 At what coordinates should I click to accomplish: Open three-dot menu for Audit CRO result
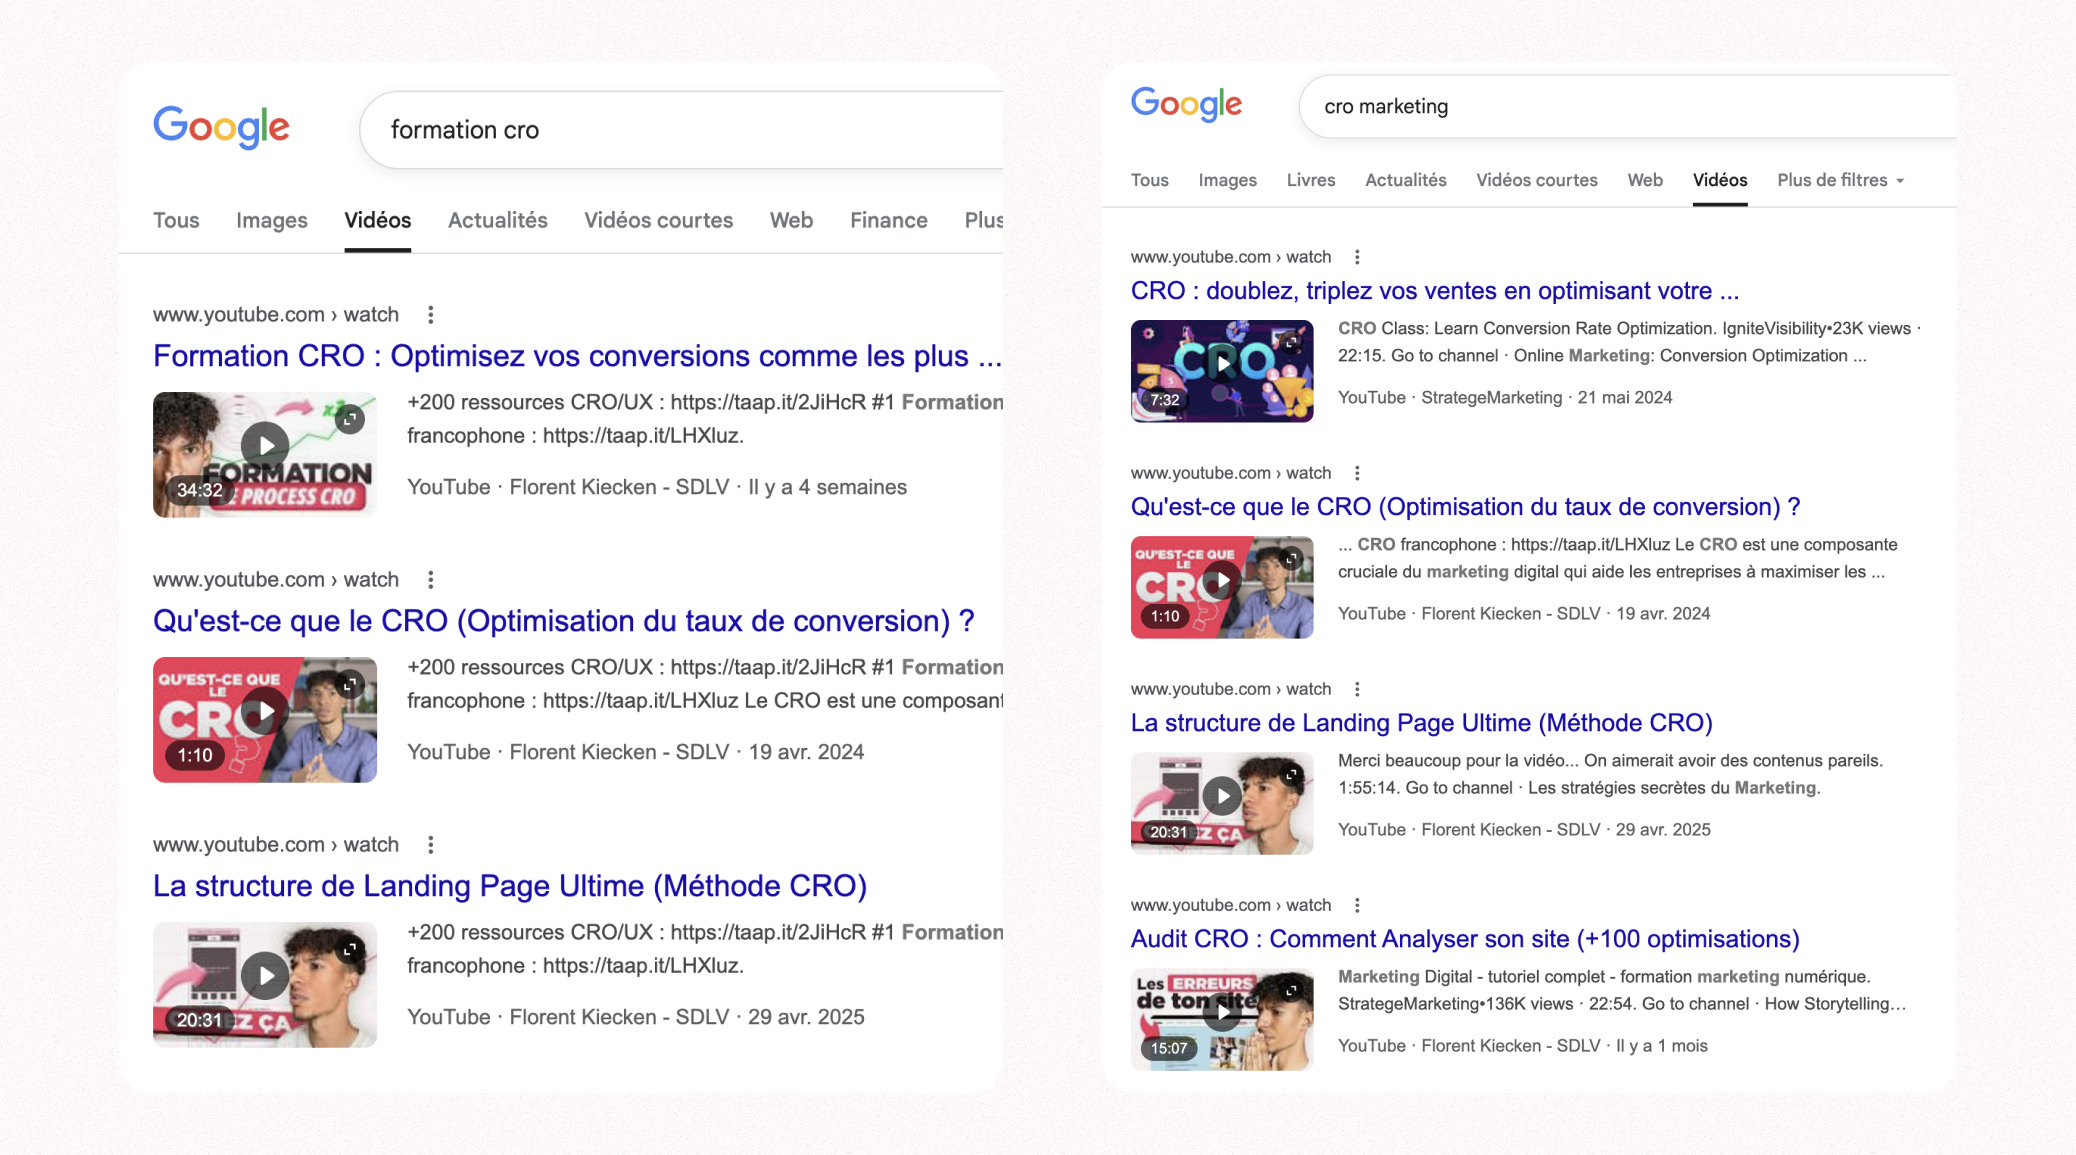click(x=1357, y=905)
